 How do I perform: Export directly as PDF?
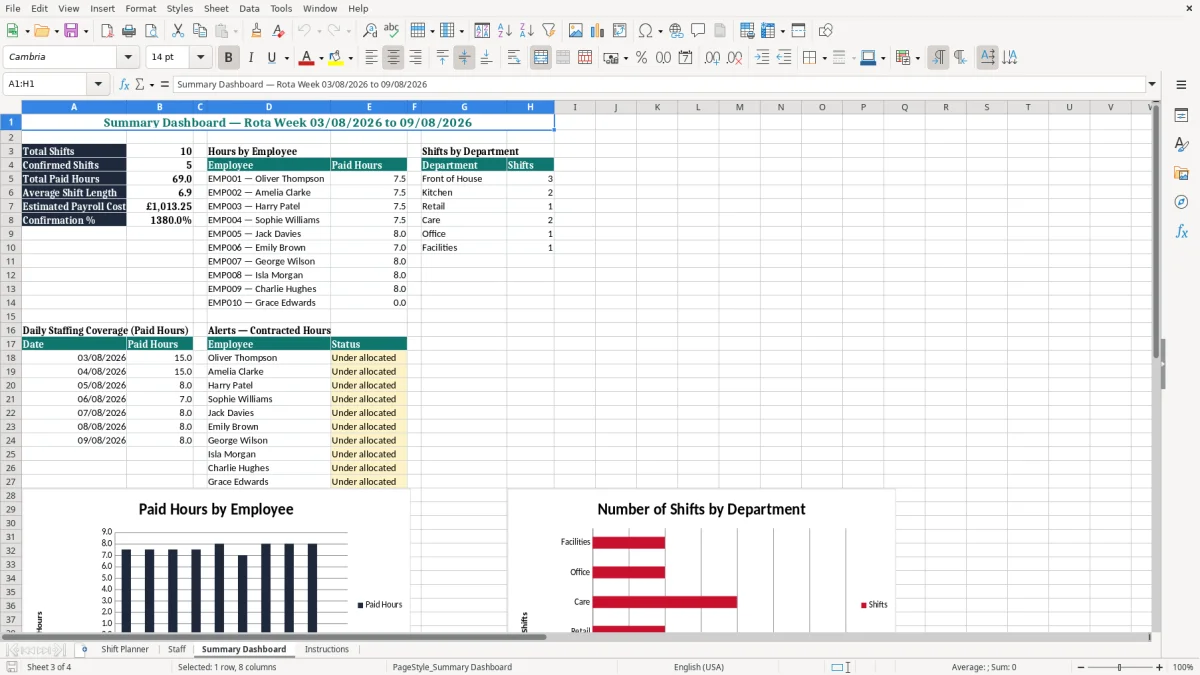click(x=106, y=31)
